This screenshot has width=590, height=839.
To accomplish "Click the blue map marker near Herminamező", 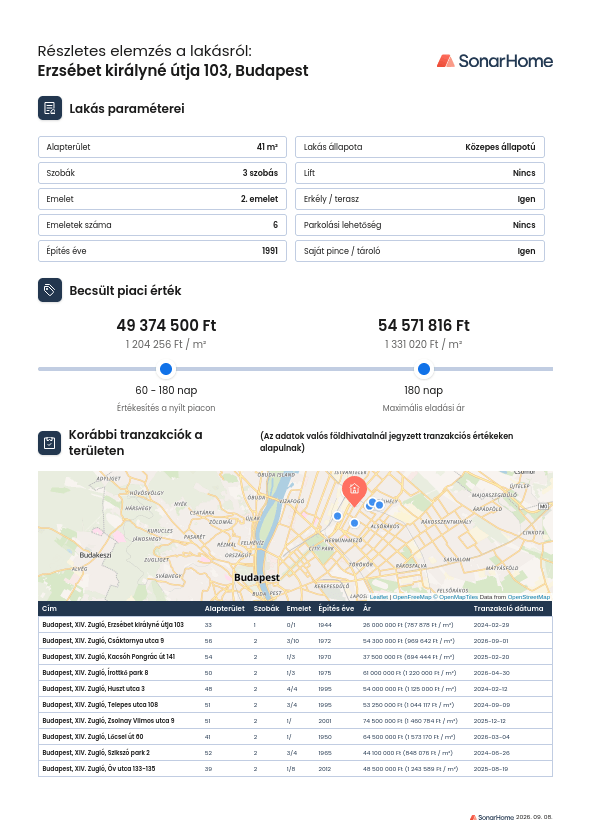I will [354, 523].
